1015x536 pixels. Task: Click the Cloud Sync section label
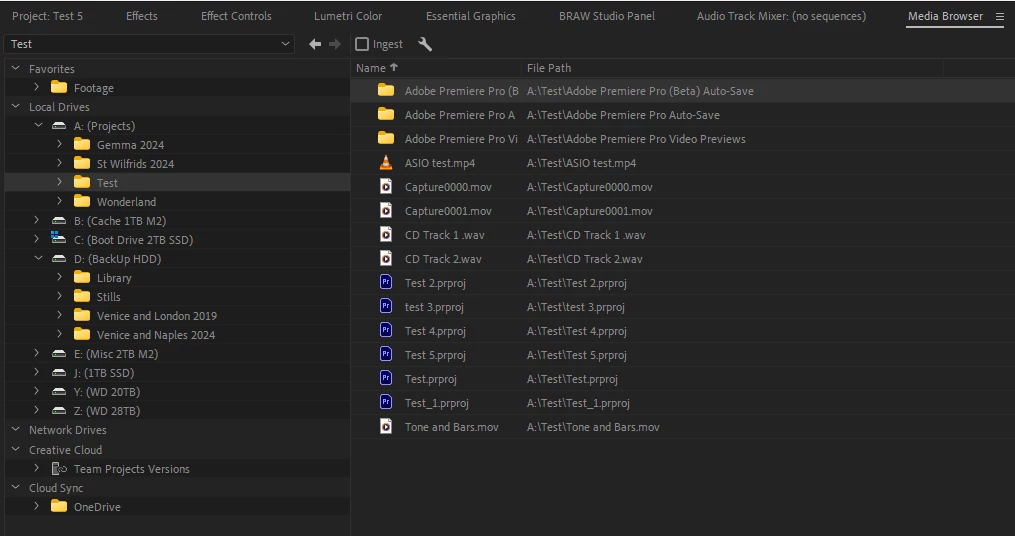tap(56, 487)
